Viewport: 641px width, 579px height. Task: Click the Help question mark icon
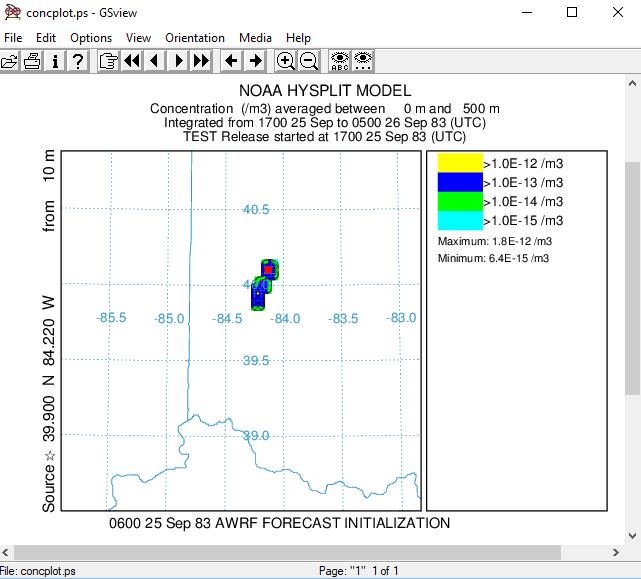(x=78, y=61)
